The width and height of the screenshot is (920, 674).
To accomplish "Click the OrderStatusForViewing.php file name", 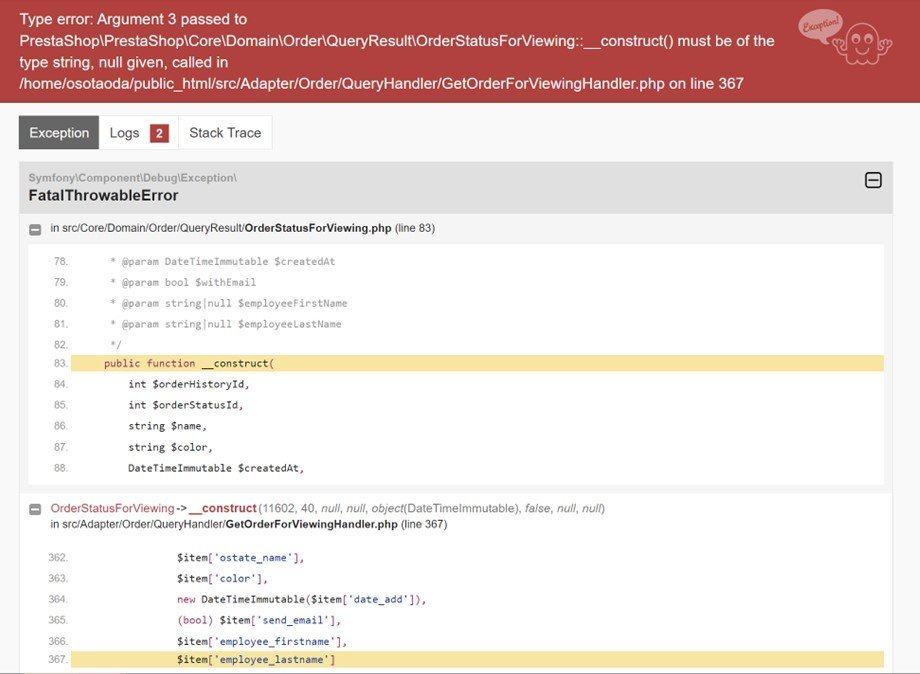I will 317,228.
